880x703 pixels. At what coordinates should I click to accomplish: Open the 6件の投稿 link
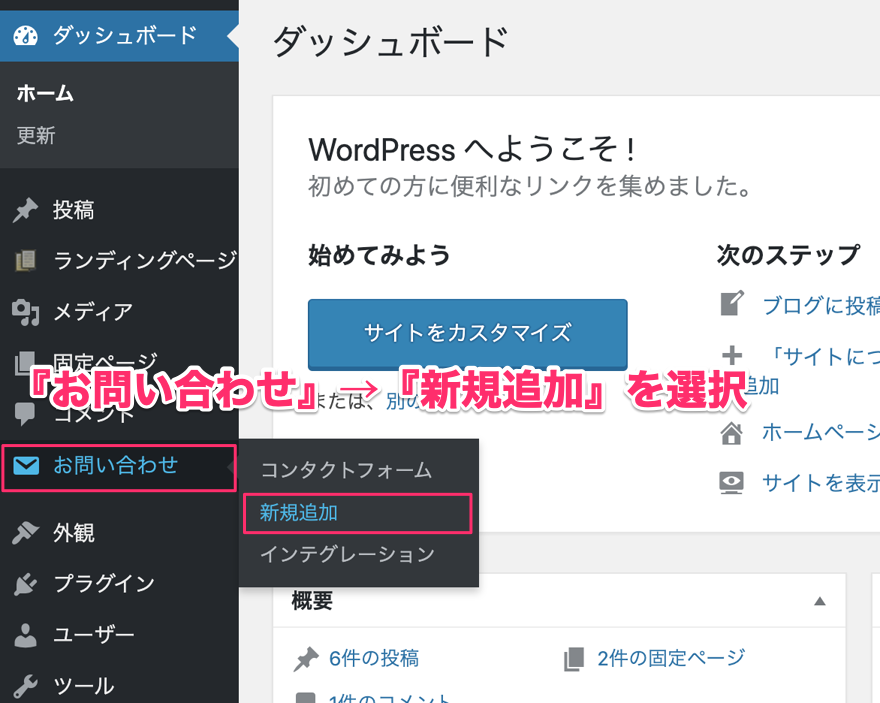coord(373,658)
